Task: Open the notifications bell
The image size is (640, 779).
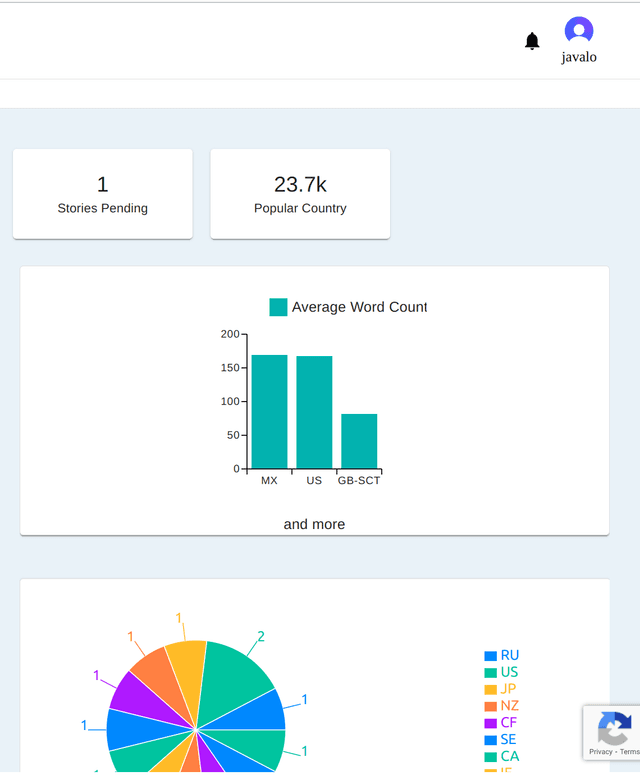Action: (532, 41)
